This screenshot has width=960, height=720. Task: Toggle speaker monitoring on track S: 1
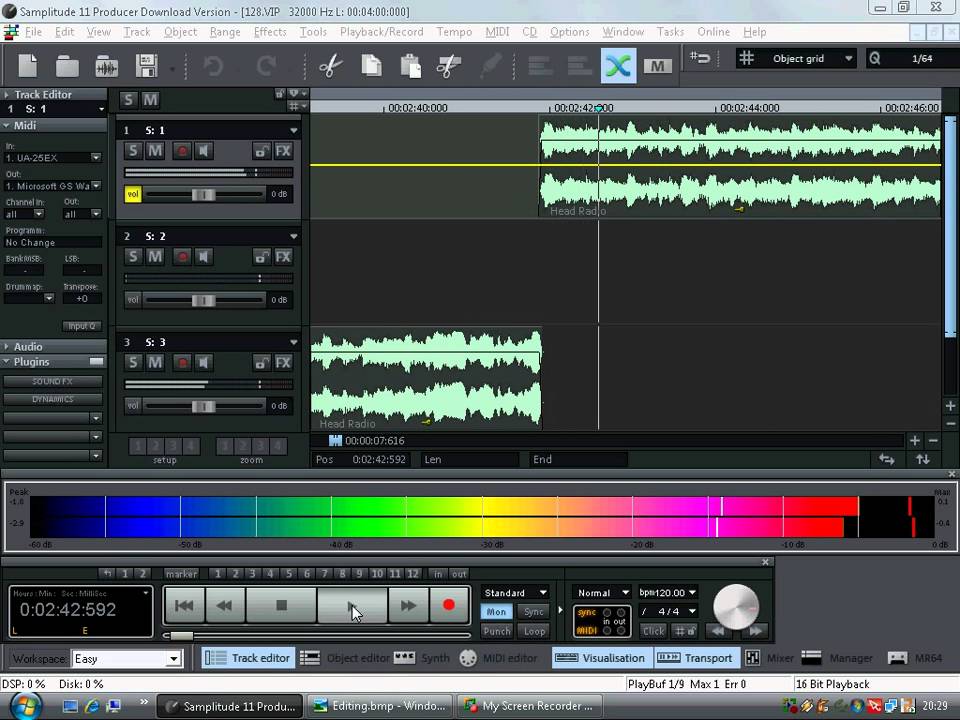pos(204,151)
